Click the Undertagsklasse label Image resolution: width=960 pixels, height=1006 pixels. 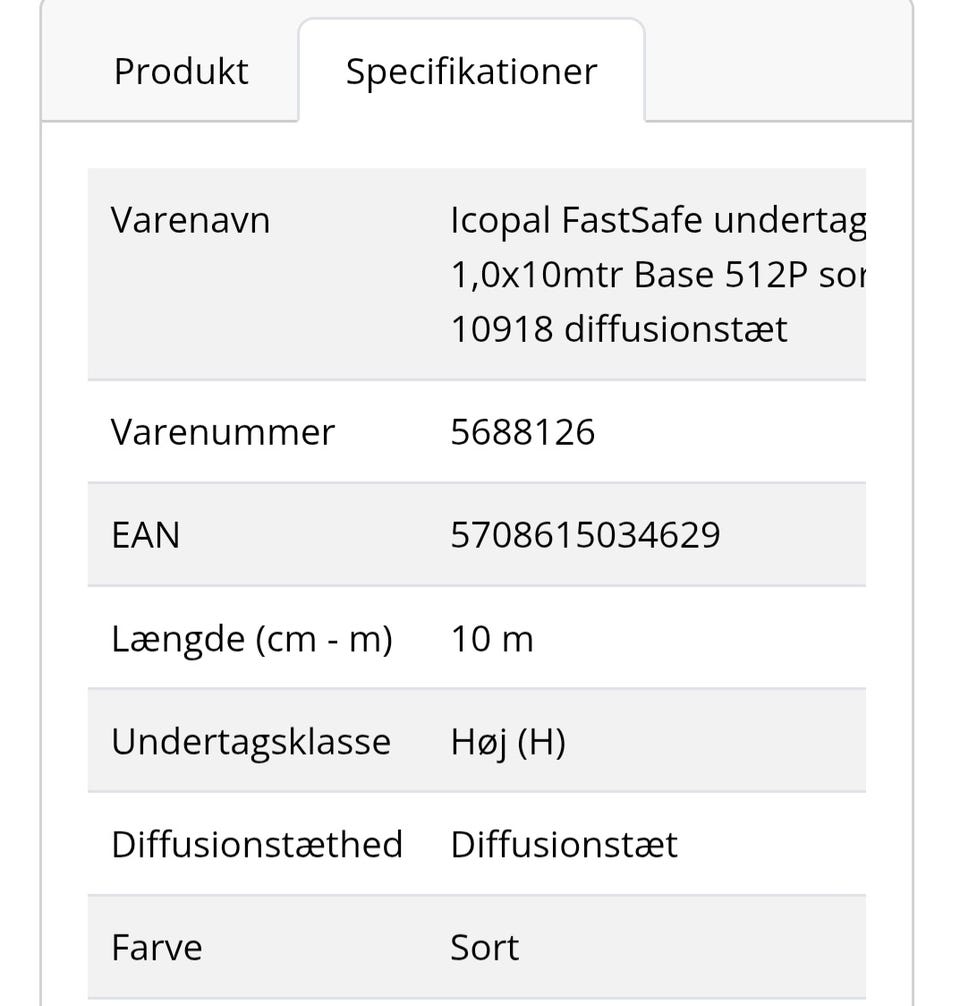tap(250, 741)
